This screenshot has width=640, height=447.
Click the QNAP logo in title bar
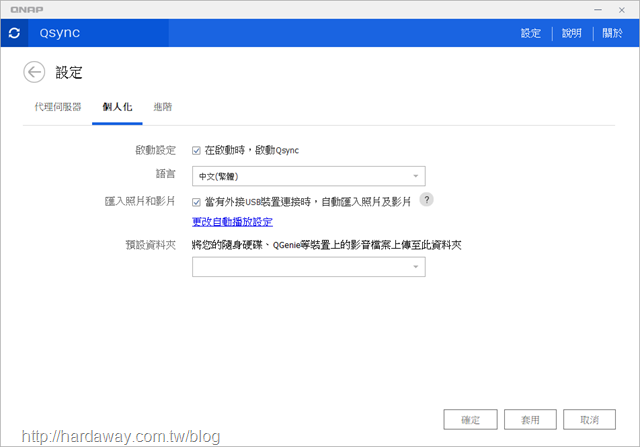click(27, 9)
